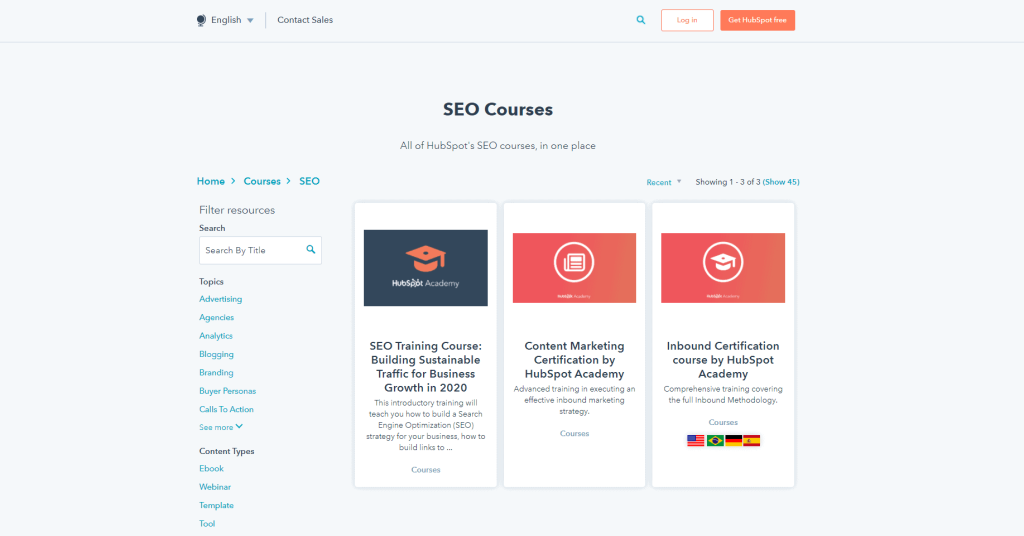Click the SEO Courses page heading
This screenshot has width=1024, height=536.
click(x=498, y=109)
